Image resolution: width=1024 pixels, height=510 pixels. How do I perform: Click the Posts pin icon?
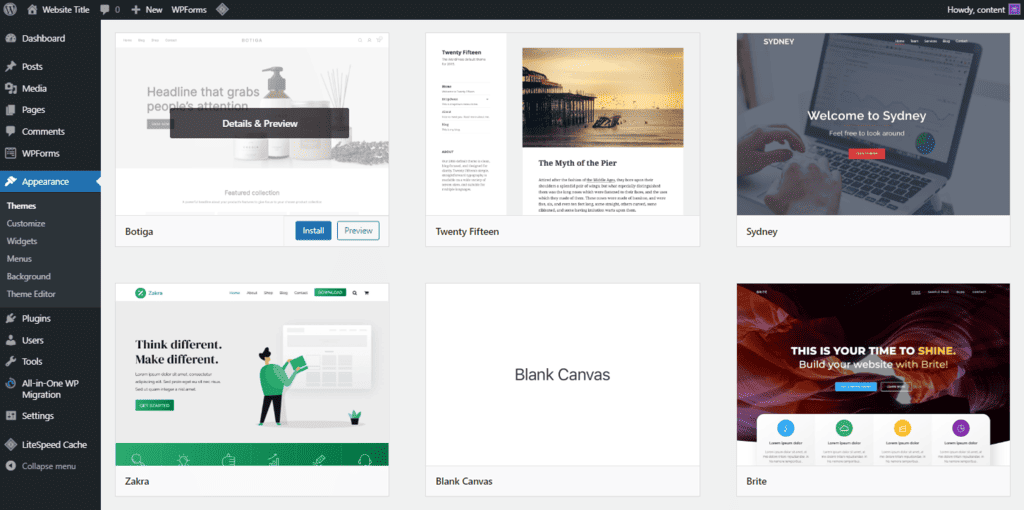[10, 66]
